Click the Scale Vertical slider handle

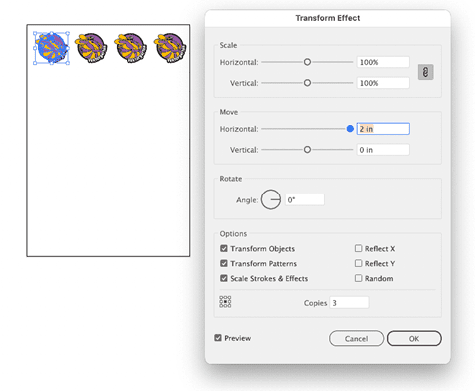[307, 83]
